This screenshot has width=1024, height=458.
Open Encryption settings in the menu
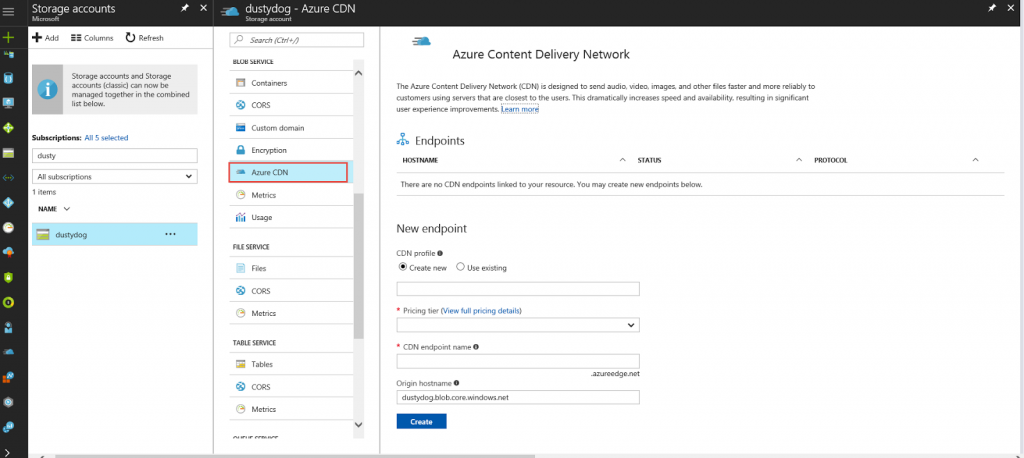pyautogui.click(x=269, y=150)
